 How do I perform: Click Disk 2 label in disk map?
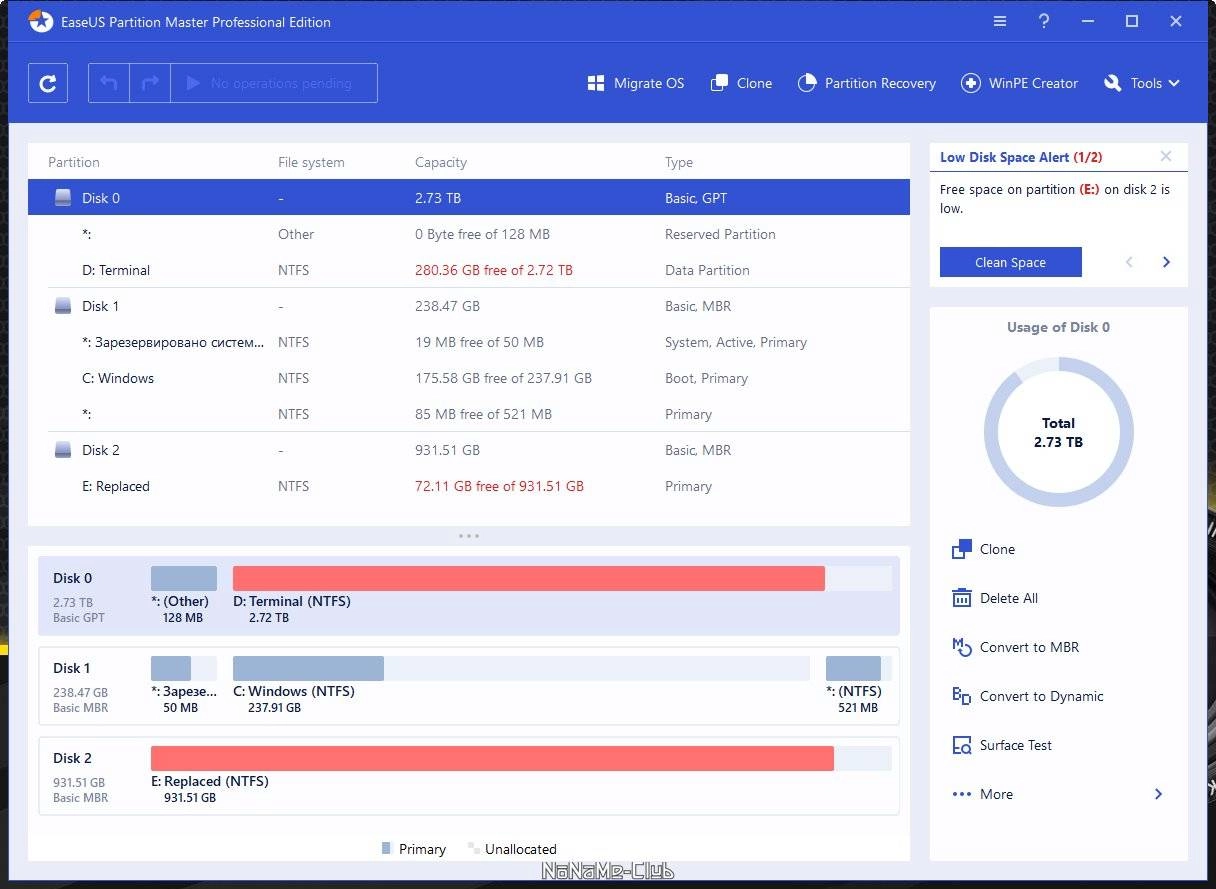73,758
